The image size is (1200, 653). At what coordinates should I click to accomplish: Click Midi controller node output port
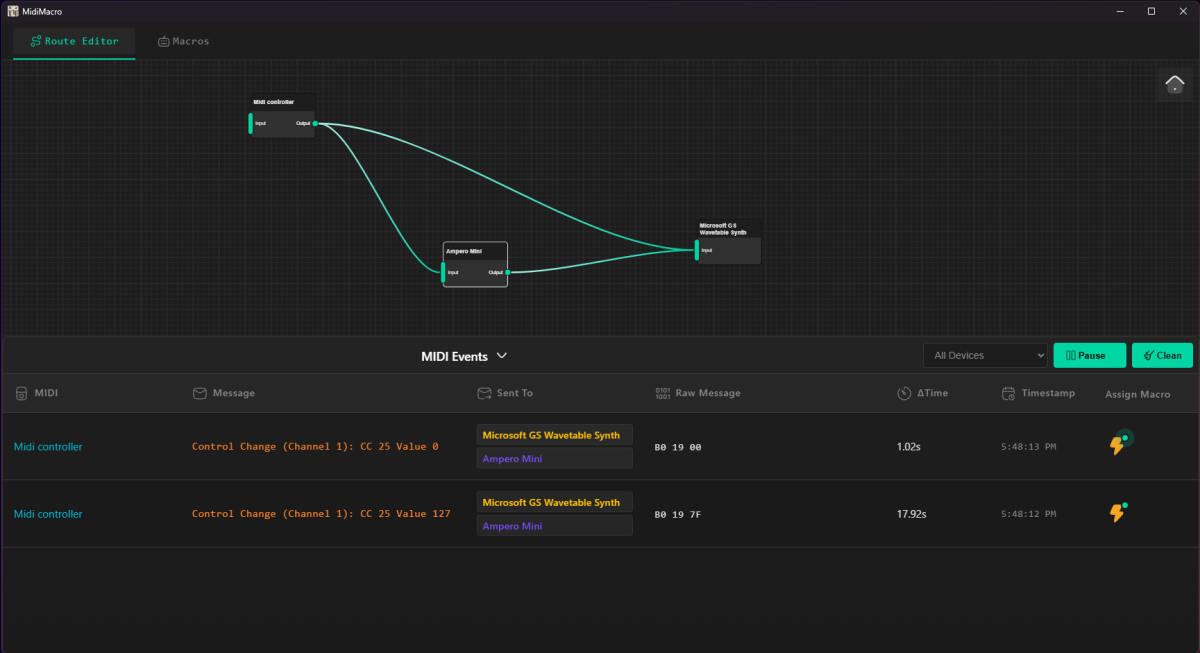tap(315, 123)
